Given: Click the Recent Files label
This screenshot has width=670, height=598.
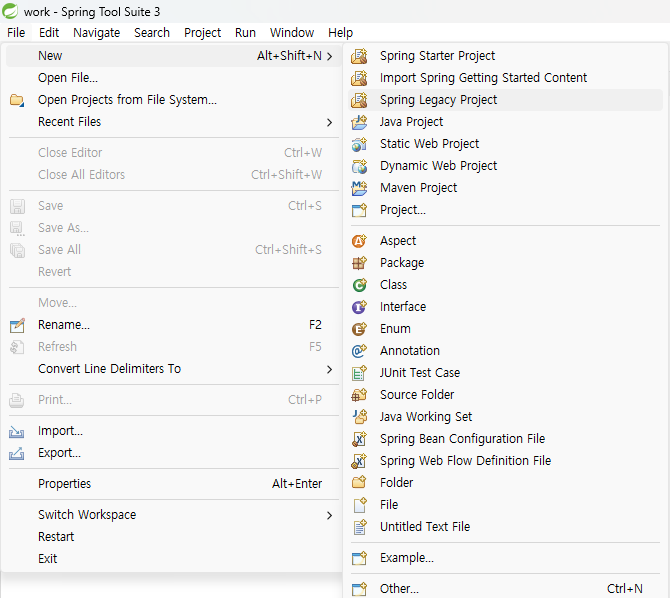Looking at the screenshot, I should pyautogui.click(x=70, y=122).
